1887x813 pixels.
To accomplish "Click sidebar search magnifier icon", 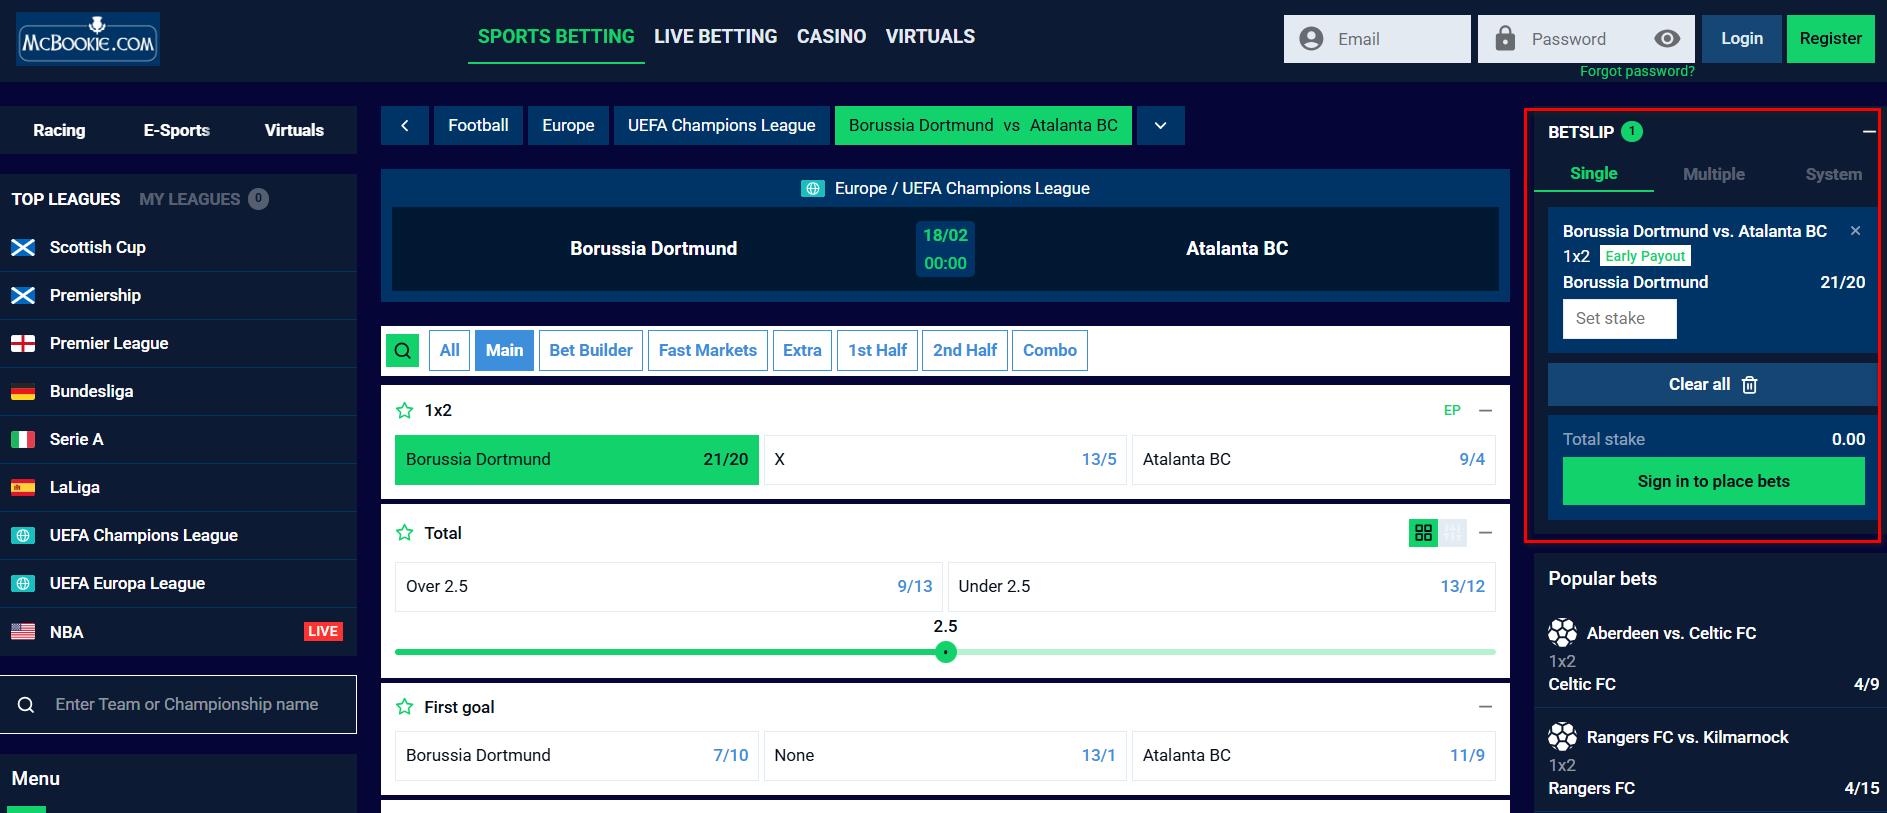I will point(26,705).
